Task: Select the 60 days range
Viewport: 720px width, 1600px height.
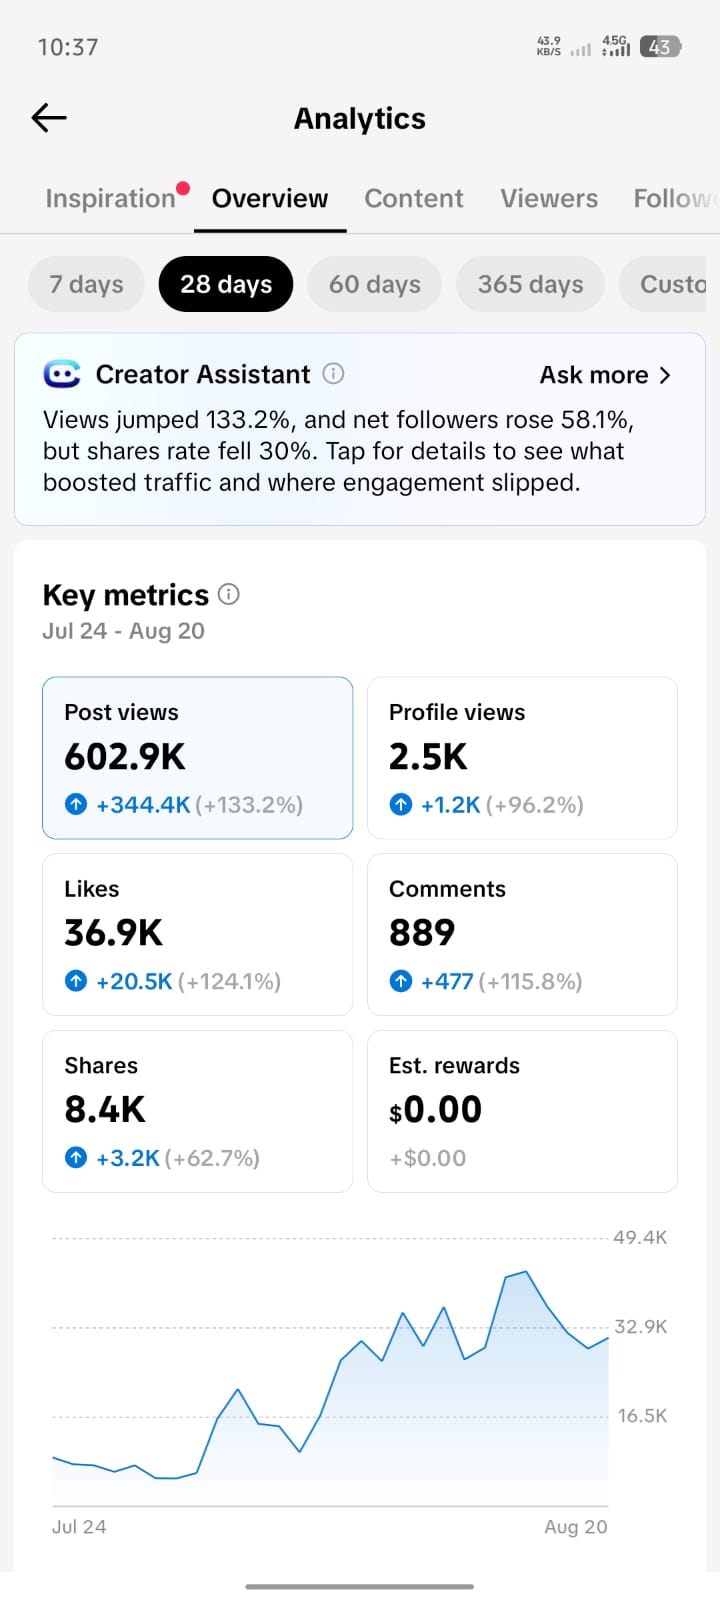Action: coord(375,284)
